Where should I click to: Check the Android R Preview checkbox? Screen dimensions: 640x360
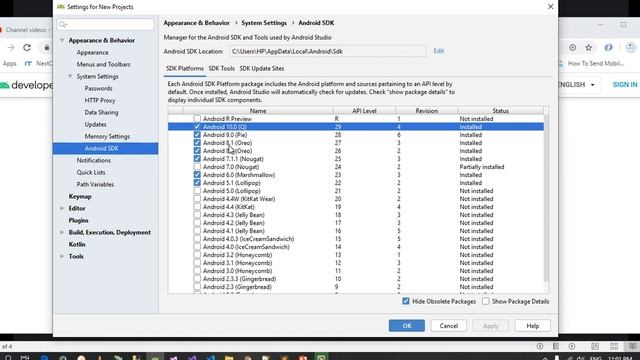click(197, 119)
